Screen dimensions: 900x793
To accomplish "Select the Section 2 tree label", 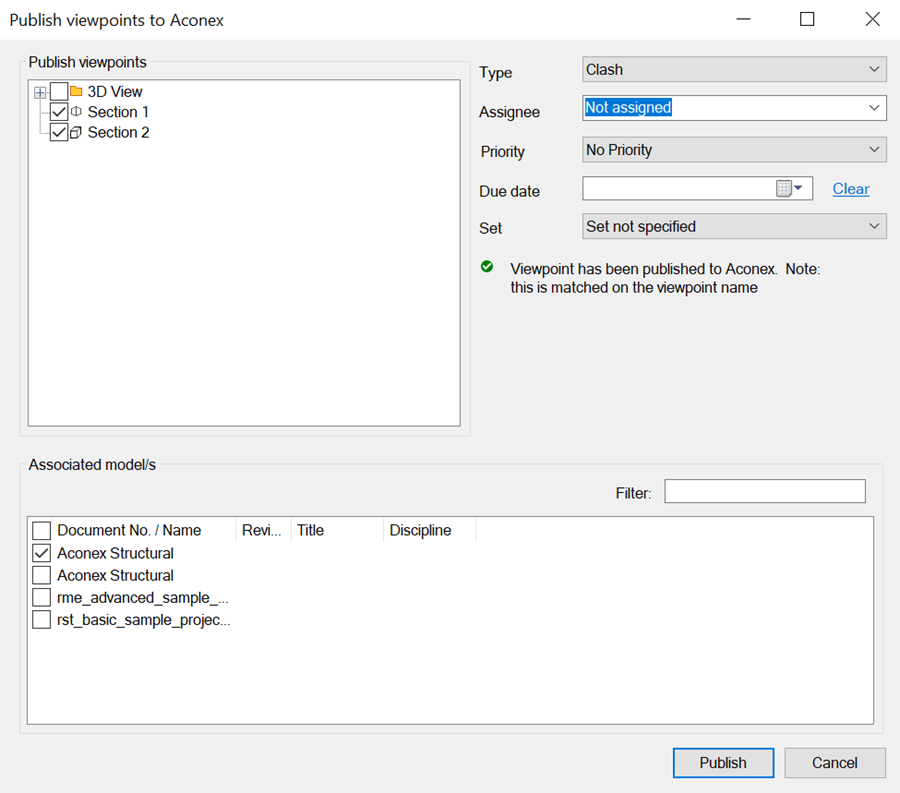I will [118, 133].
